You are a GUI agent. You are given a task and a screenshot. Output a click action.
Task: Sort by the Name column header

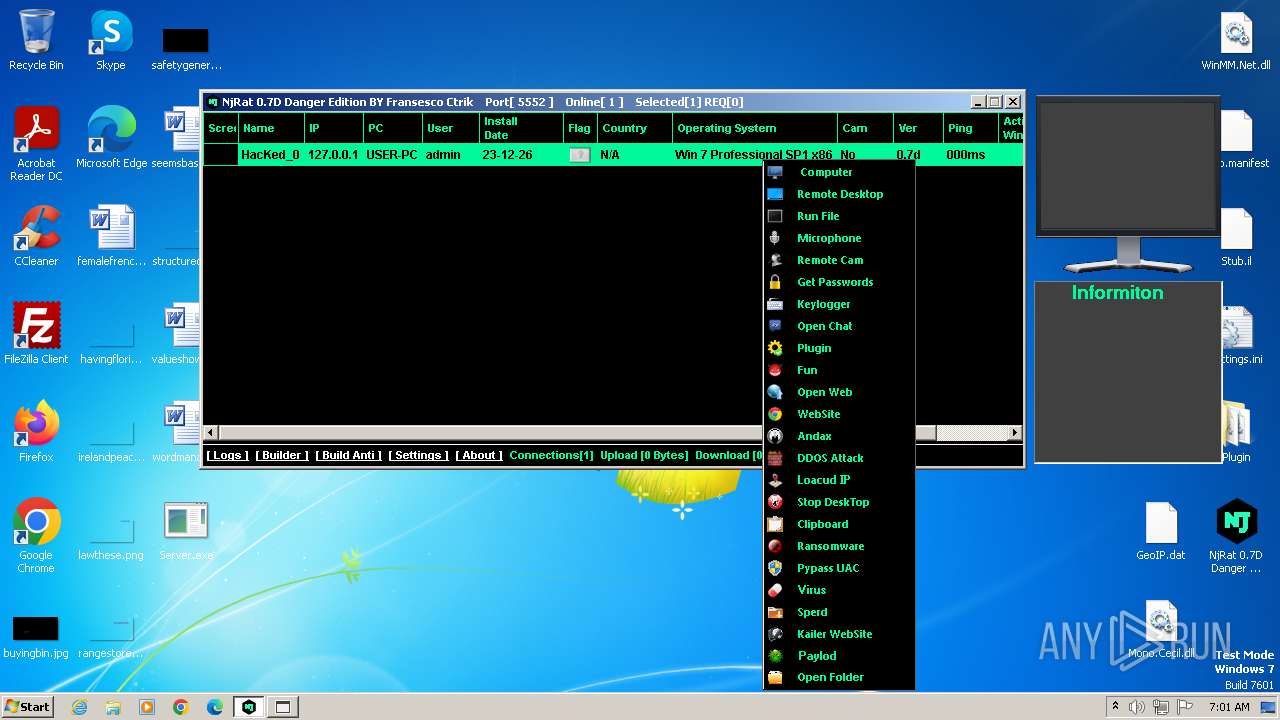coord(271,128)
